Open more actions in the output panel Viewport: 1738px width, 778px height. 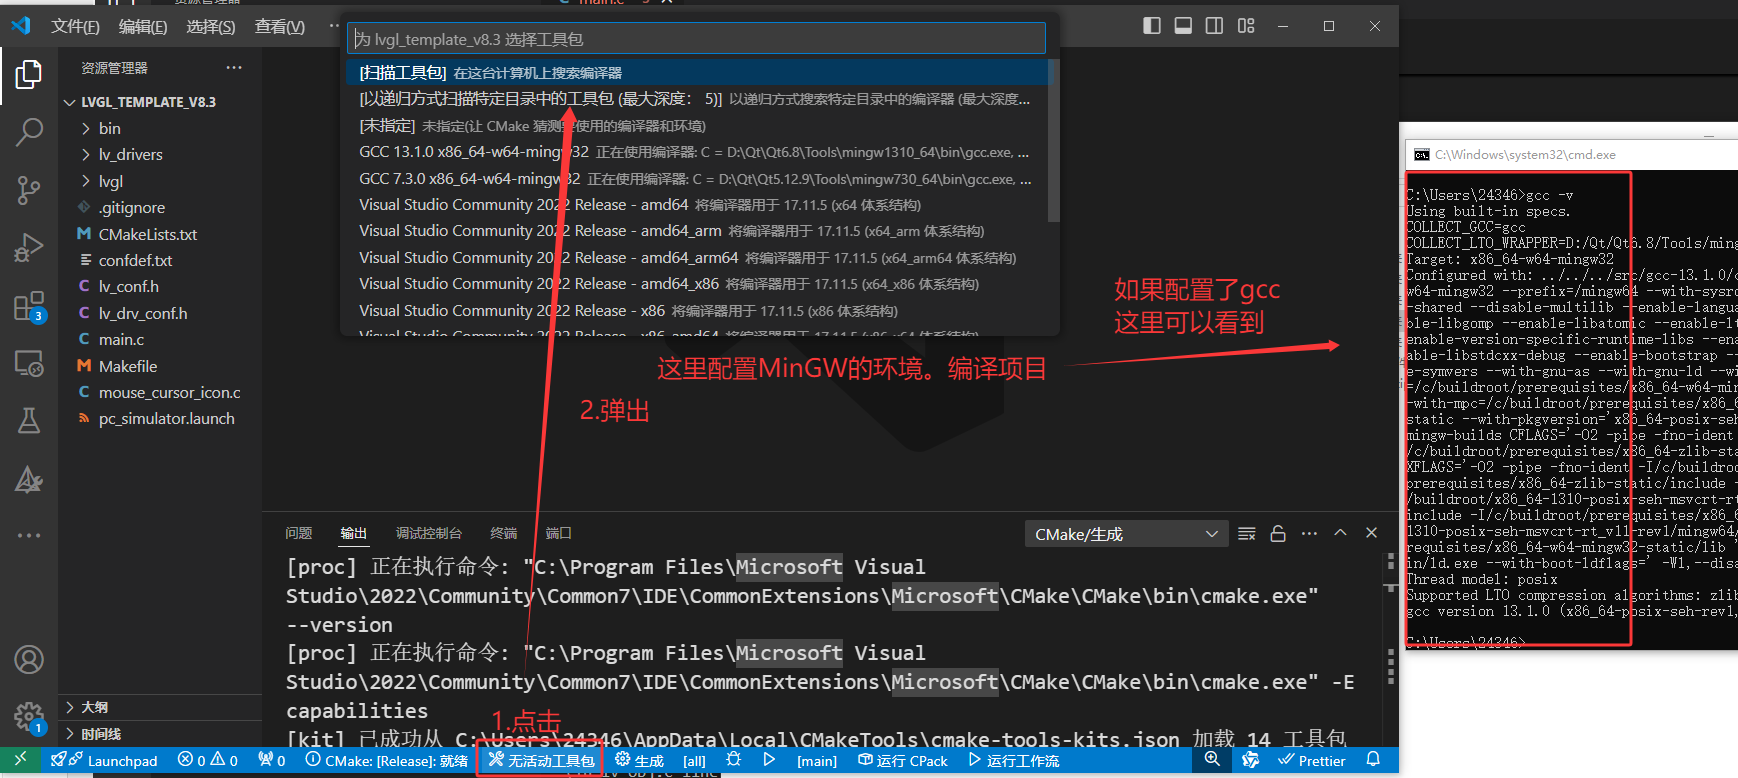coord(1309,534)
